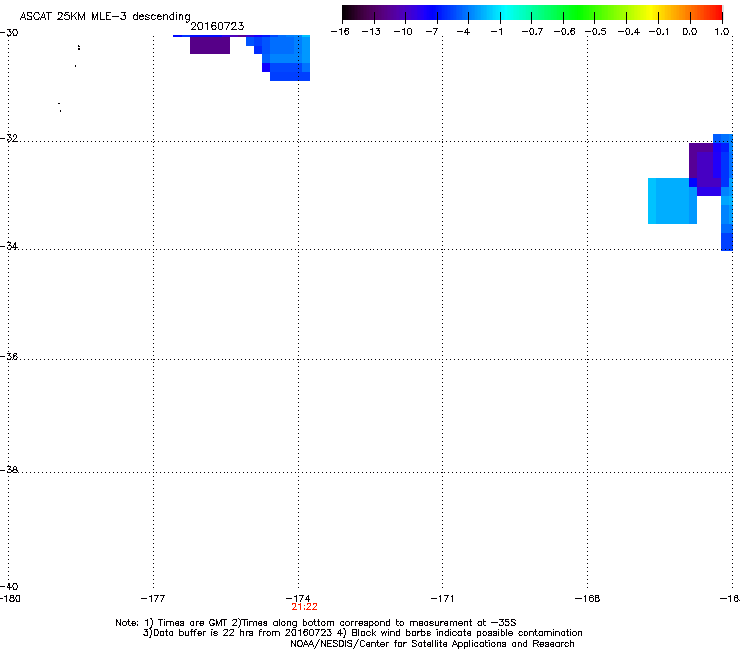
Task: Click the note line starting "Note: 1) Times are GMT"
Action: tap(316, 623)
